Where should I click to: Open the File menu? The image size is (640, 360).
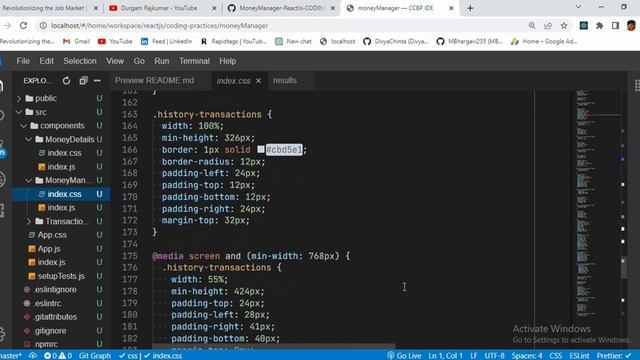point(23,61)
